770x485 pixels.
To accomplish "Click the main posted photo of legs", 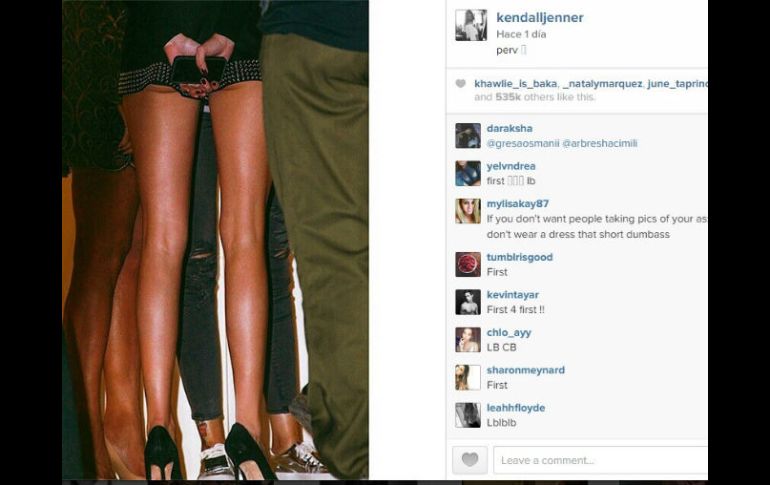I will coord(216,240).
